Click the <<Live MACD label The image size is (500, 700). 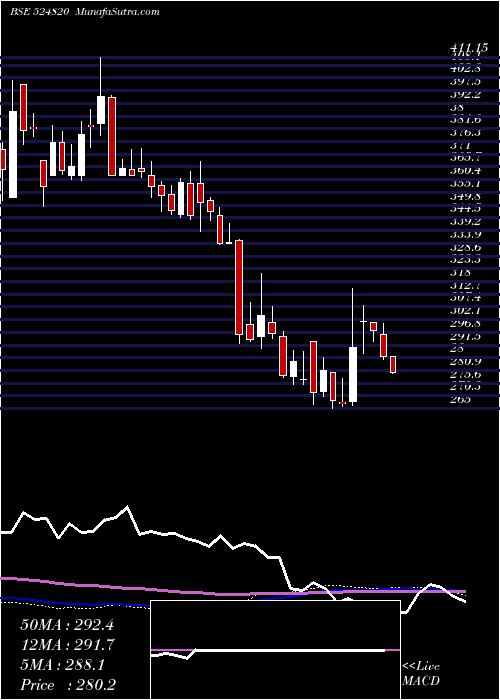pyautogui.click(x=421, y=674)
